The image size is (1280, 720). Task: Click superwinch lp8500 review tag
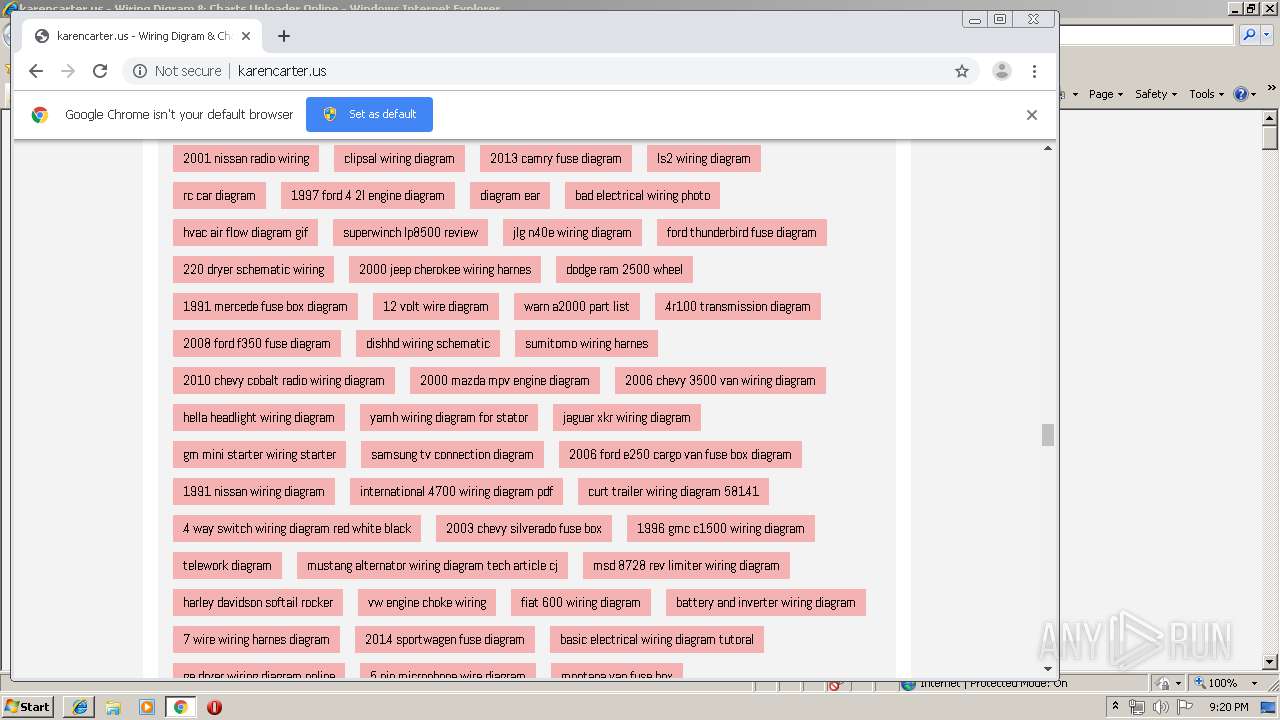pos(410,232)
